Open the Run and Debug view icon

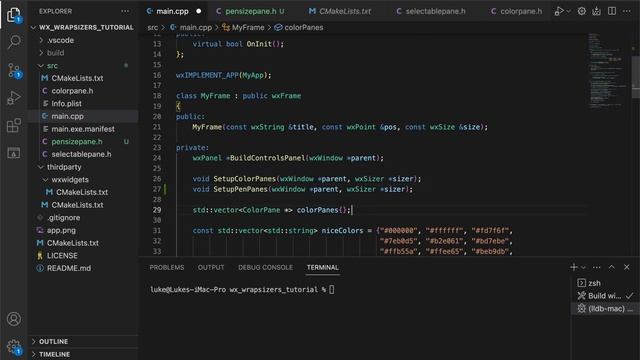[14, 98]
